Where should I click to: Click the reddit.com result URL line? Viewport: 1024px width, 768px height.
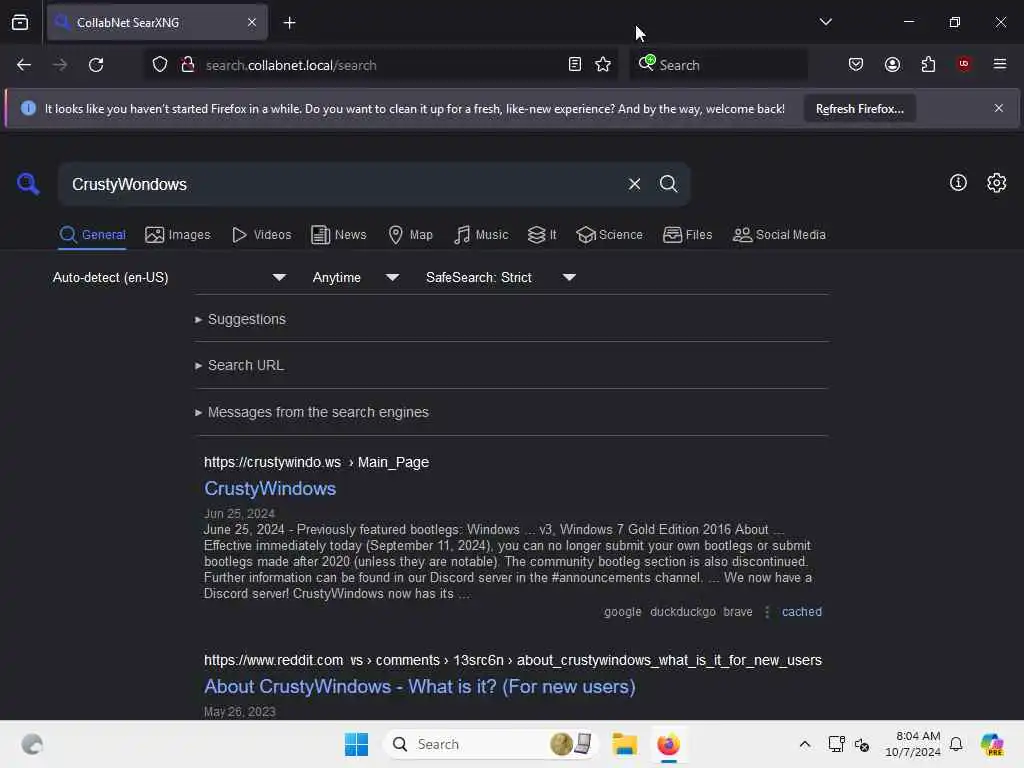(x=513, y=660)
